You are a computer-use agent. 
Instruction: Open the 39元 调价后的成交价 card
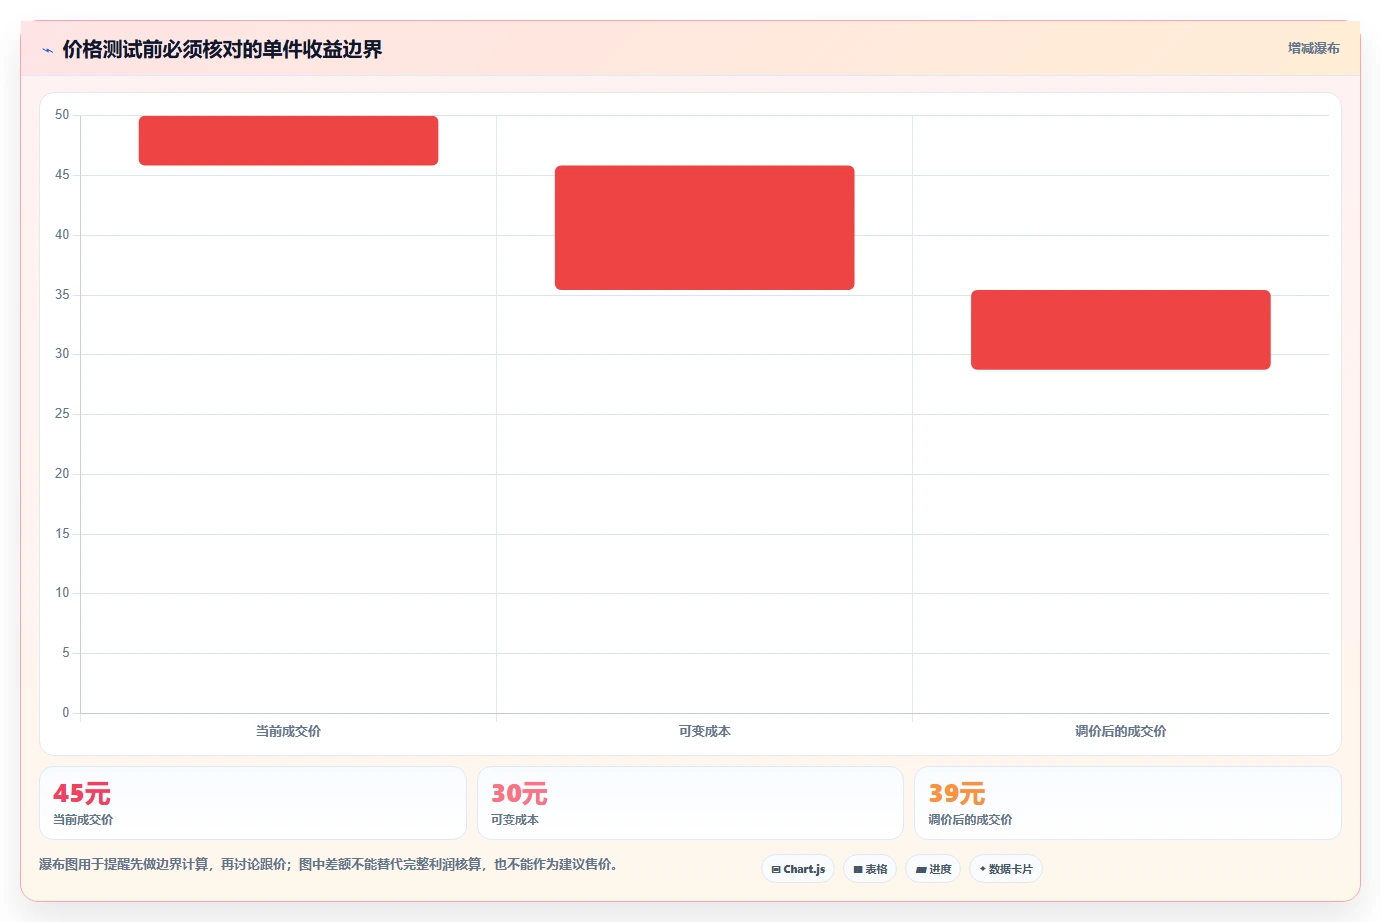pos(1128,803)
